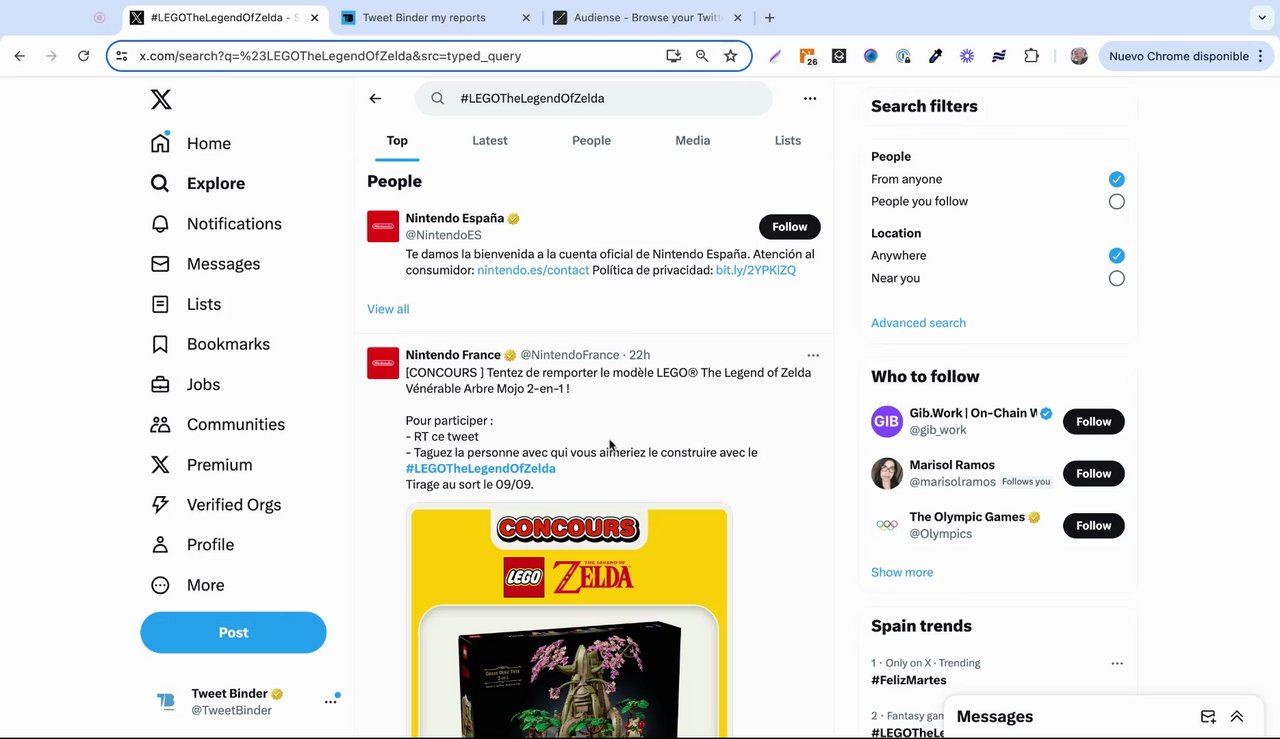1280x739 pixels.
Task: Click the search box with #LEGOTheLegendOfZelda
Action: [600, 98]
